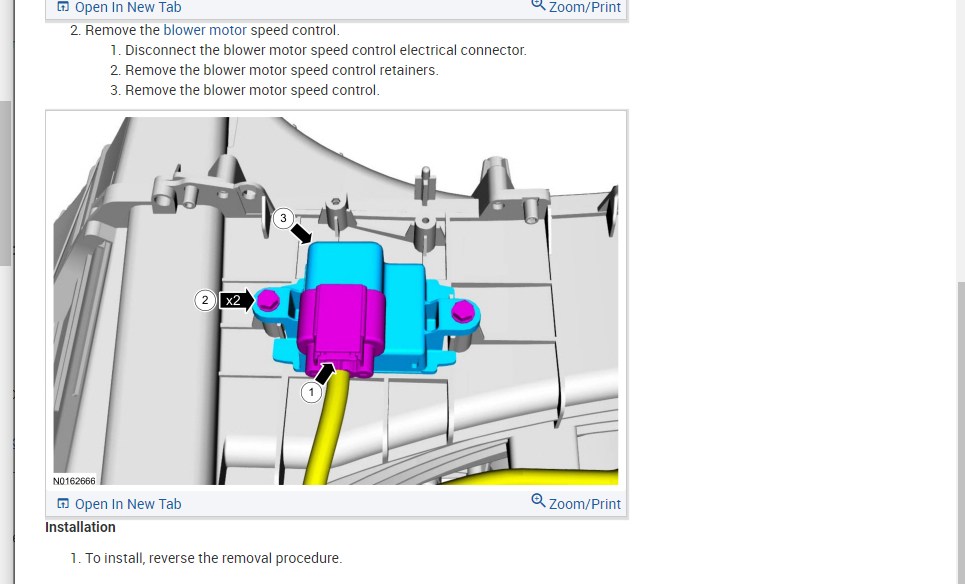Click 'Zoom/Print' link at top

click(585, 7)
